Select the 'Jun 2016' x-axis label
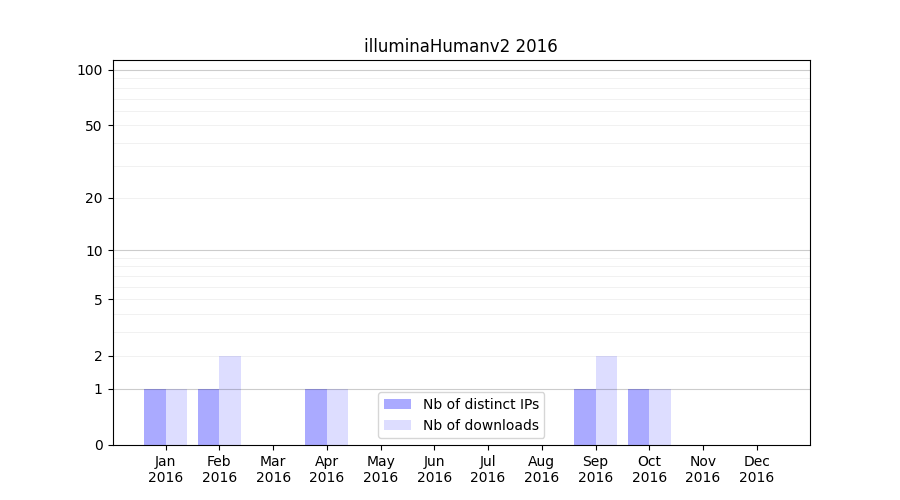This screenshot has height=500, width=900. coord(434,469)
